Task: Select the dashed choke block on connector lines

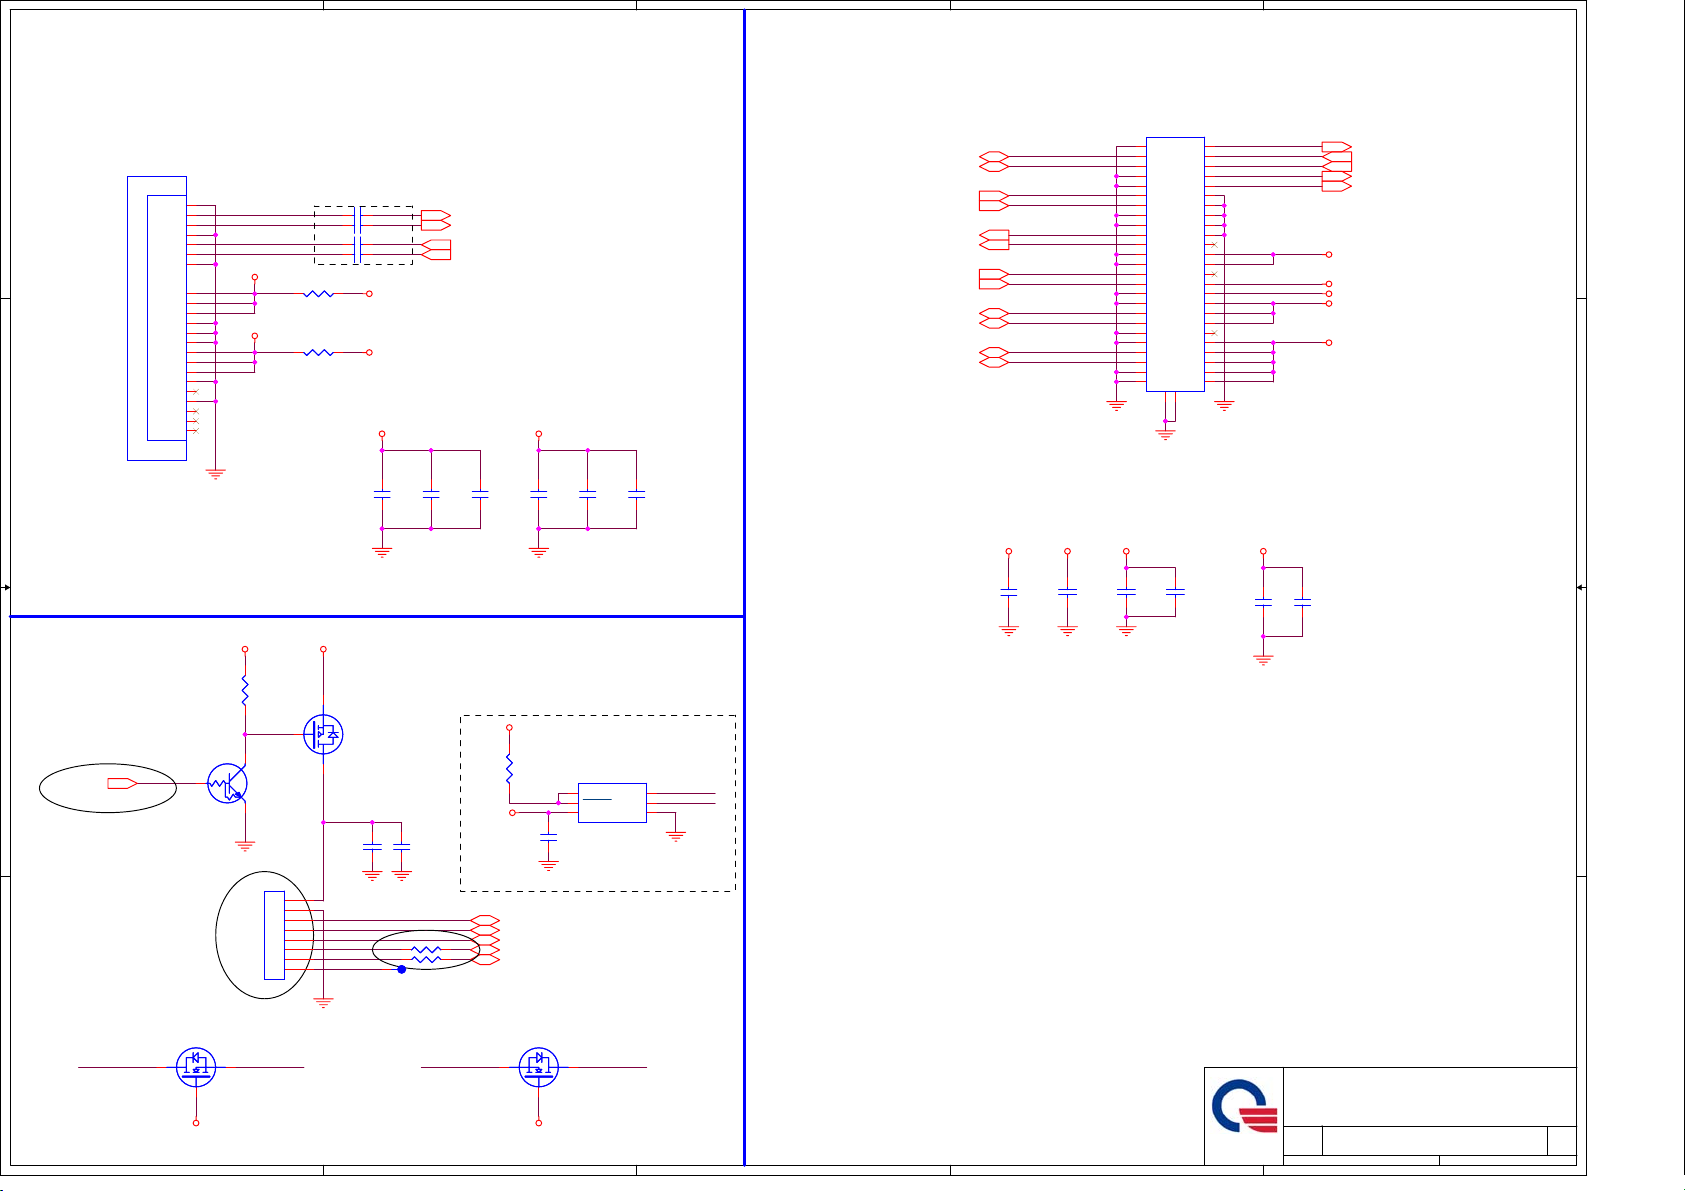Action: tap(363, 235)
